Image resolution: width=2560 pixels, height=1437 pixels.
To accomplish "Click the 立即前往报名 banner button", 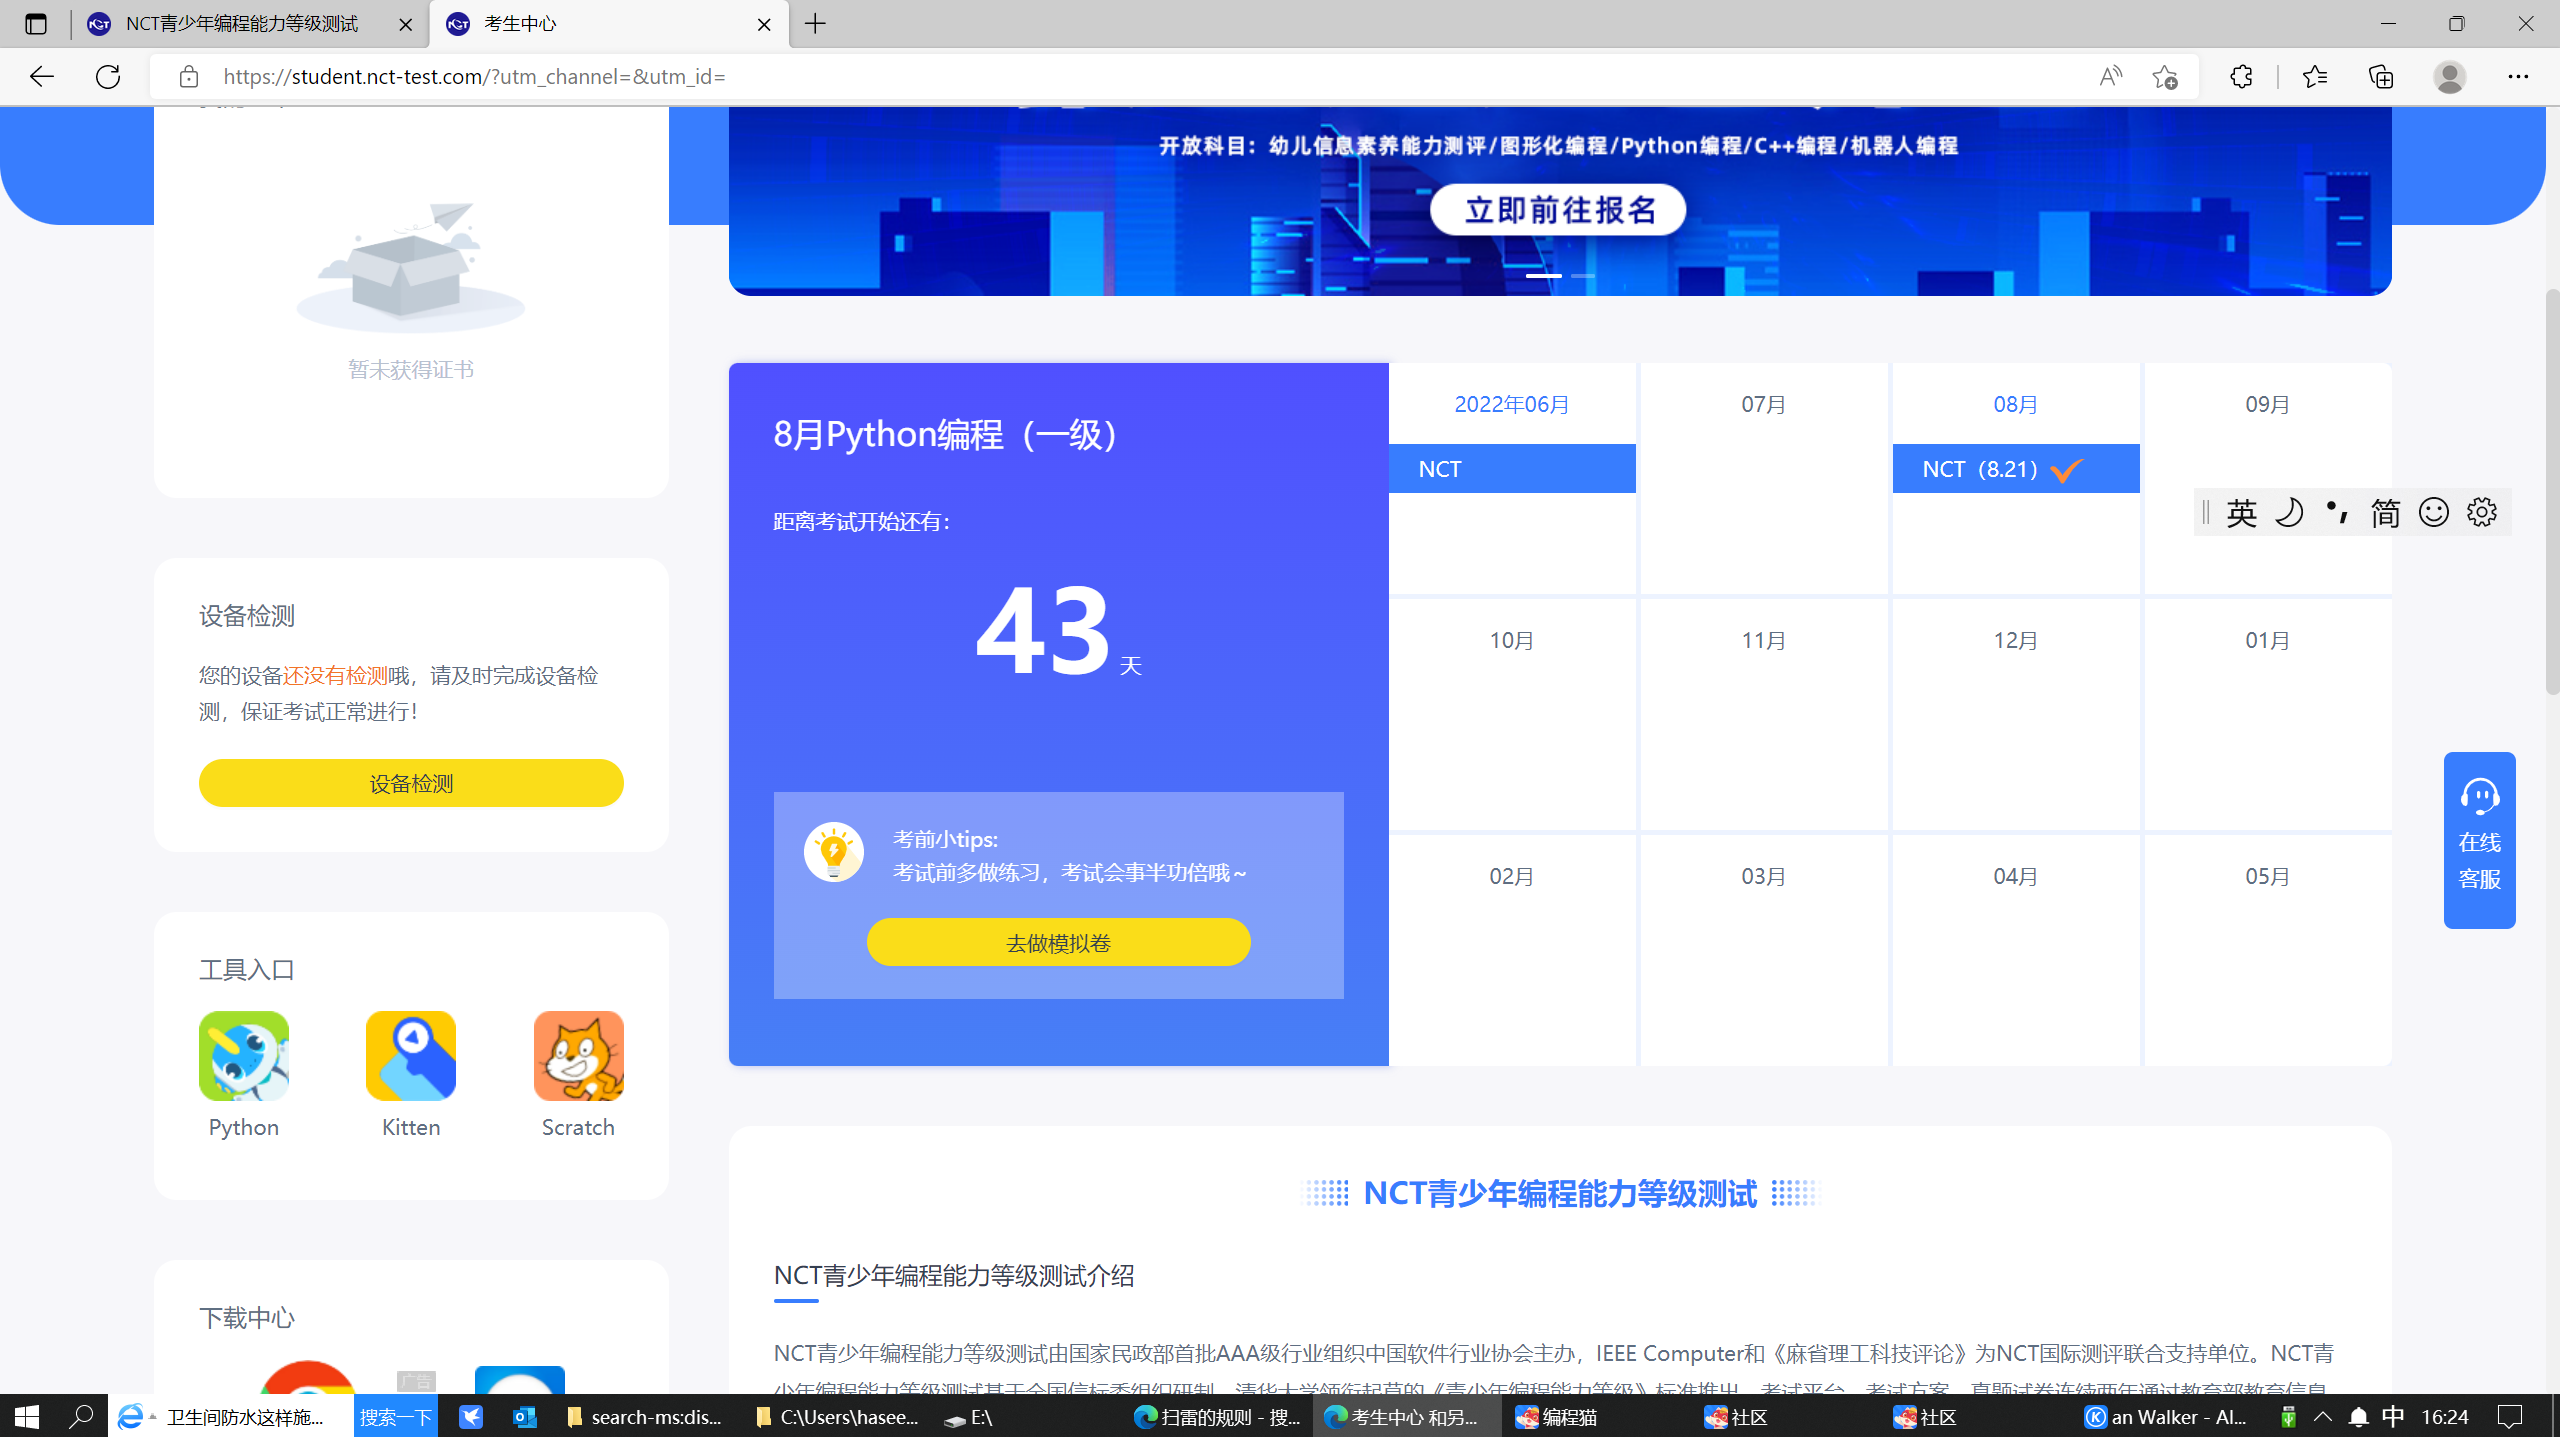I will pos(1558,209).
